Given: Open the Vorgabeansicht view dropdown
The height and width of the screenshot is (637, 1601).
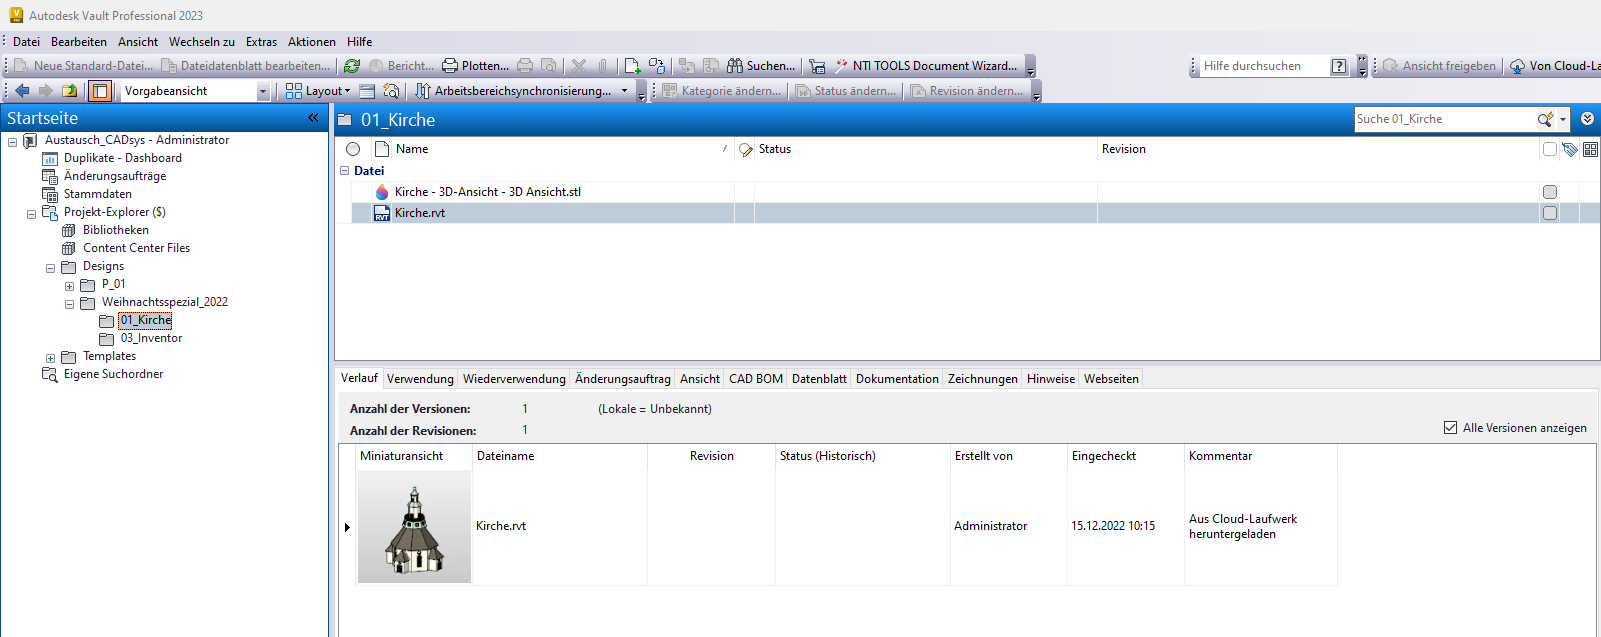Looking at the screenshot, I should (263, 91).
